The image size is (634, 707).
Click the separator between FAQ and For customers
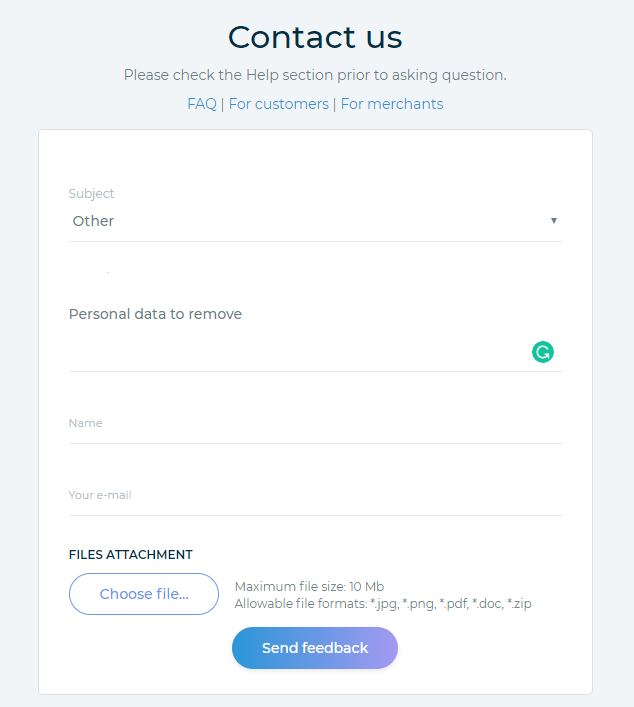pos(223,104)
